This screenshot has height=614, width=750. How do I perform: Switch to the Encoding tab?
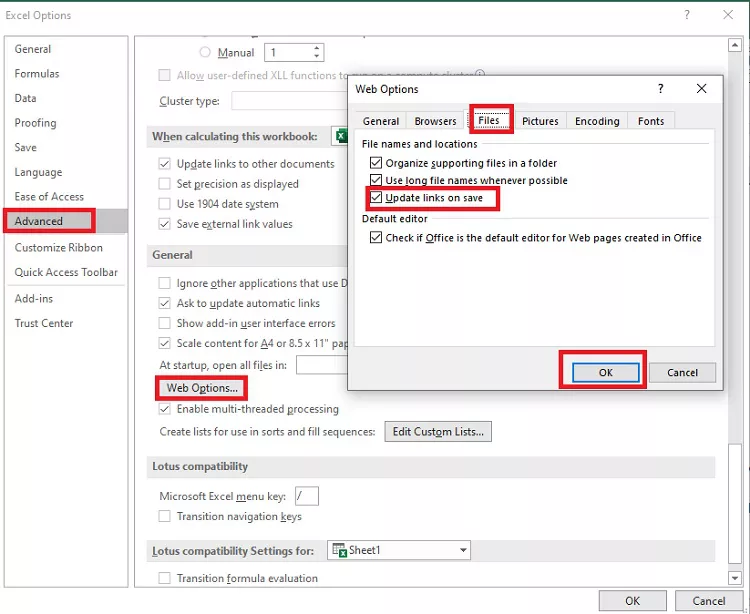(x=597, y=121)
